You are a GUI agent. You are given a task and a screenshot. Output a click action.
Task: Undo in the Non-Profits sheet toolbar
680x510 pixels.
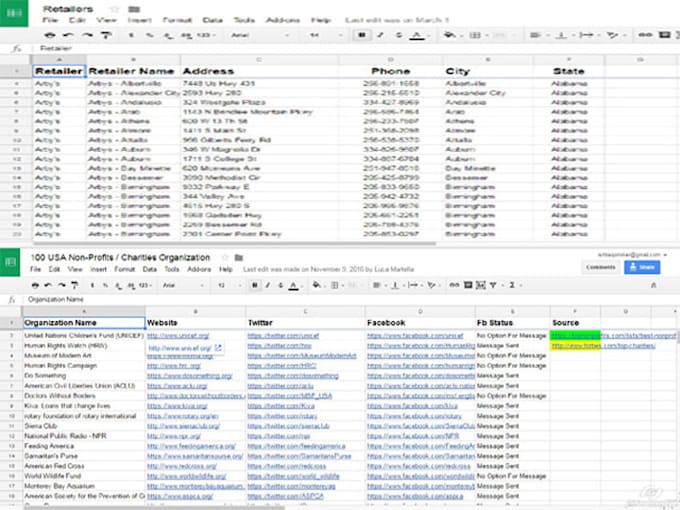click(x=49, y=285)
